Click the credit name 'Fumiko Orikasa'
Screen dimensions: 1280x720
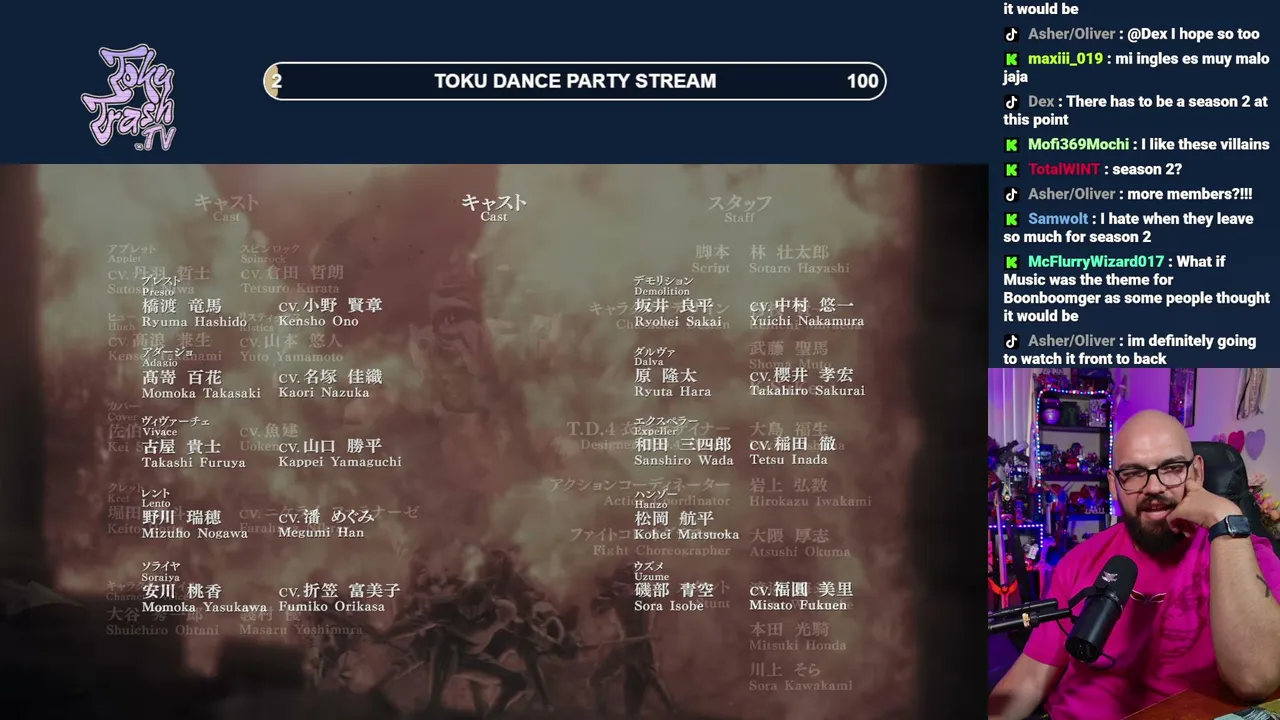331,607
